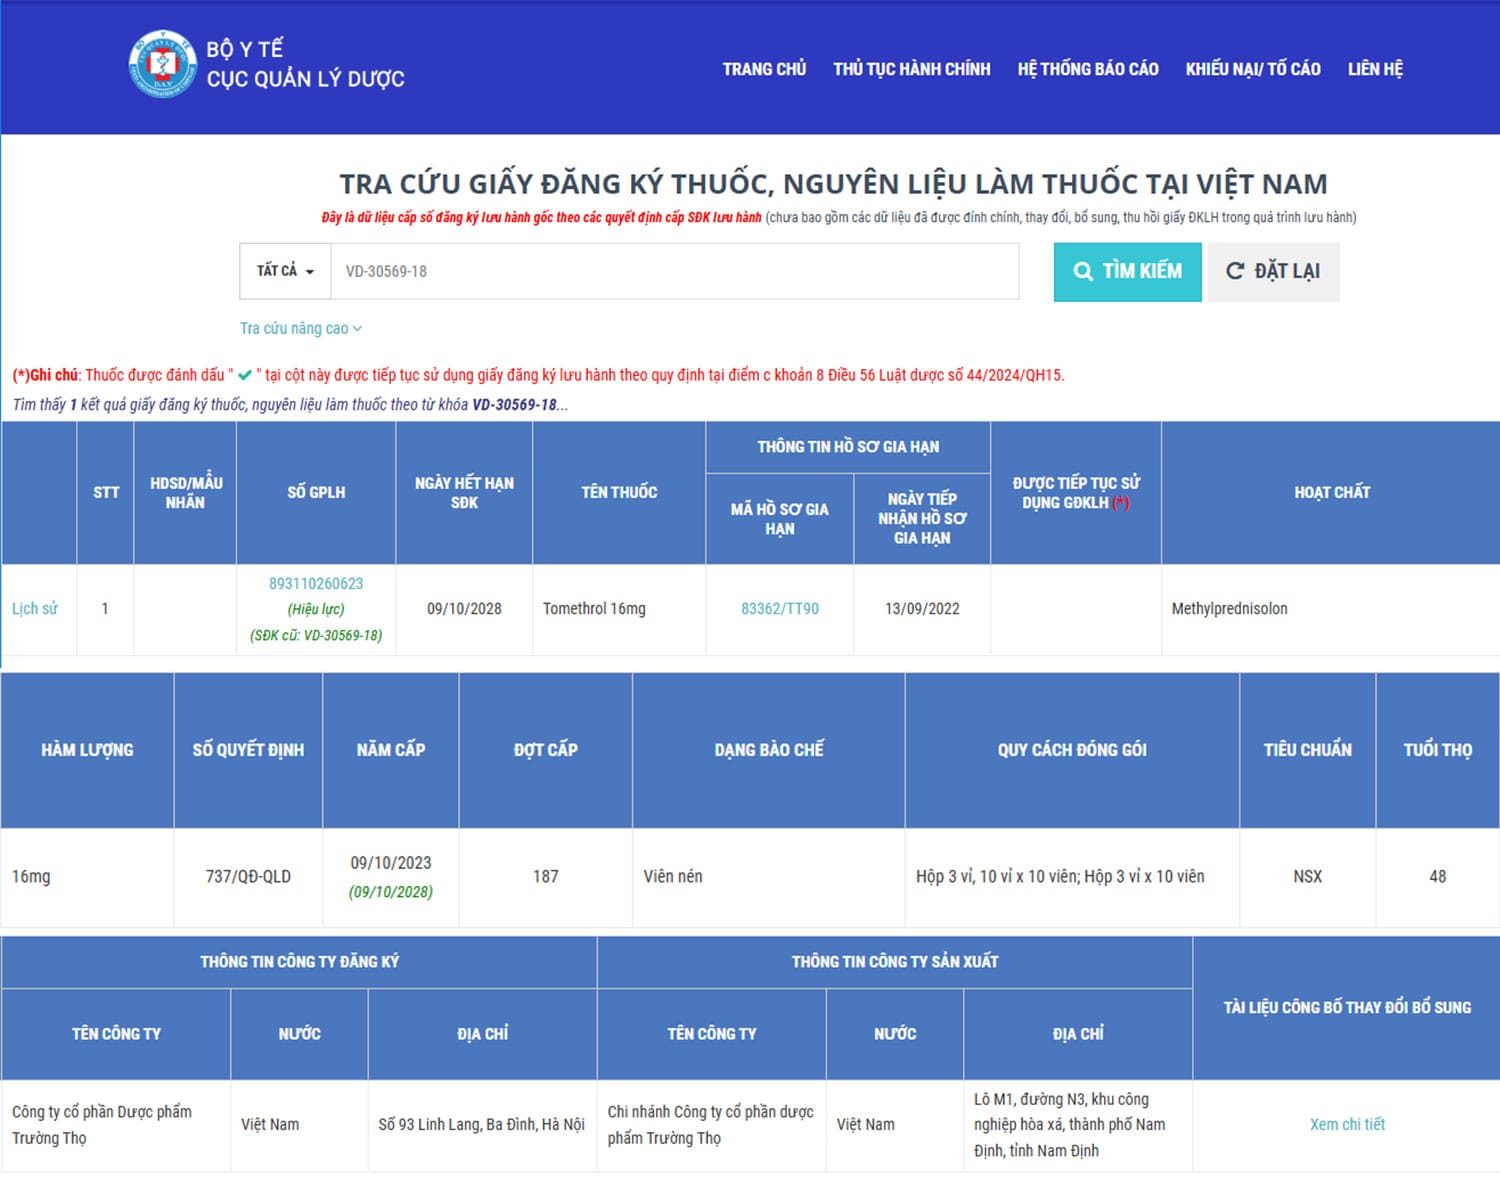Focus the search keyword input field
The height and width of the screenshot is (1179, 1500).
[675, 271]
